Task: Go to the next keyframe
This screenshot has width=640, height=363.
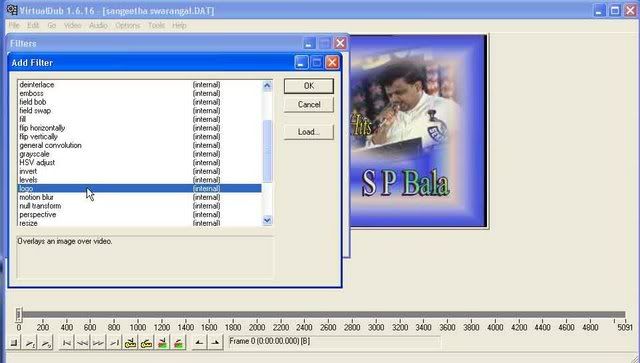Action: [x=146, y=343]
